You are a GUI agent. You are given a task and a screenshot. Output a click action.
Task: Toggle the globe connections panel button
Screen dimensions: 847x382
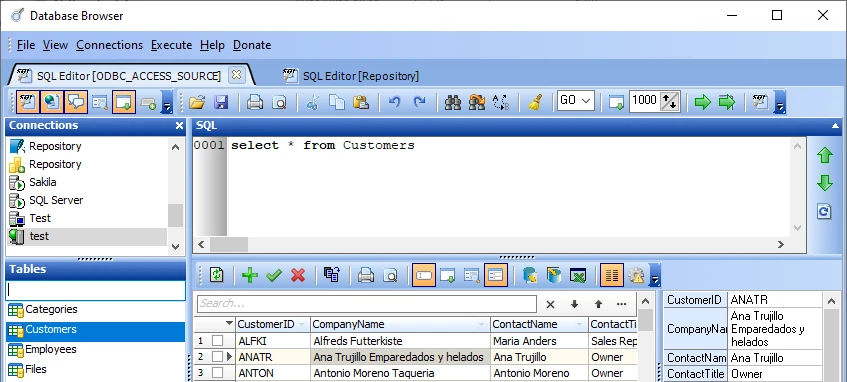52,102
